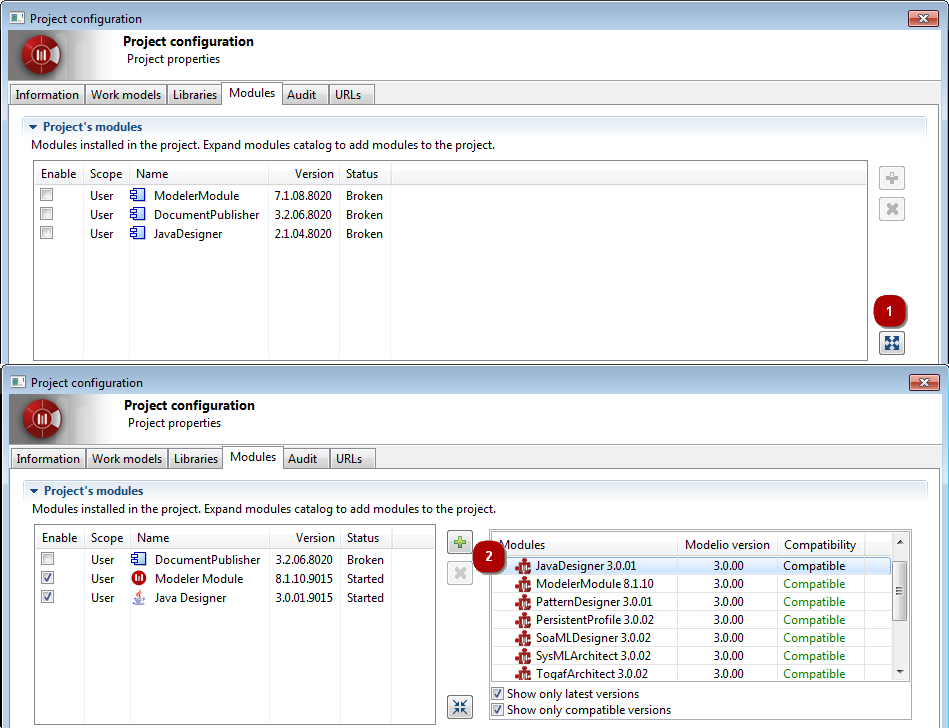Click the green plus add module button
This screenshot has height=728, width=949.
459,542
